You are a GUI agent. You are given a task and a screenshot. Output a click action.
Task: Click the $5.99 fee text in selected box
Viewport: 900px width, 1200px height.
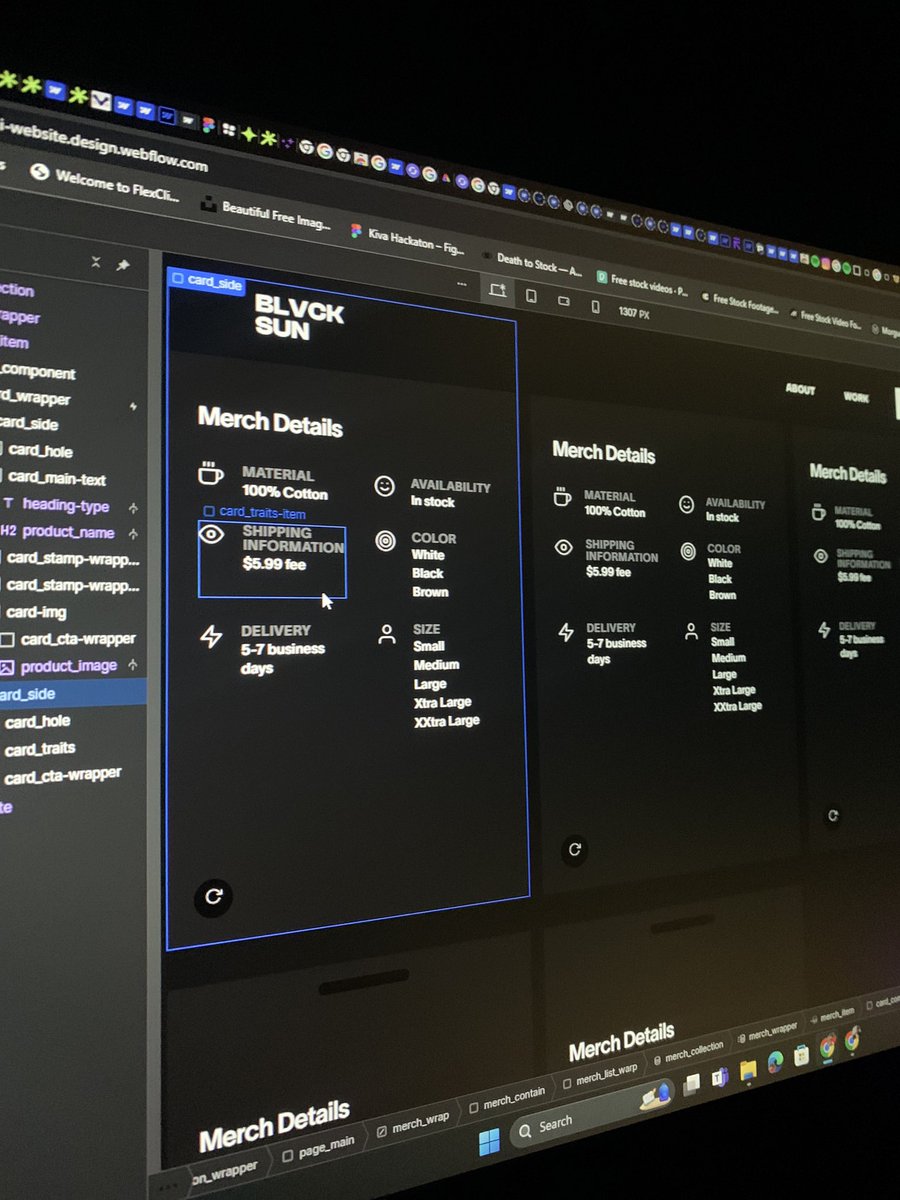tap(274, 565)
